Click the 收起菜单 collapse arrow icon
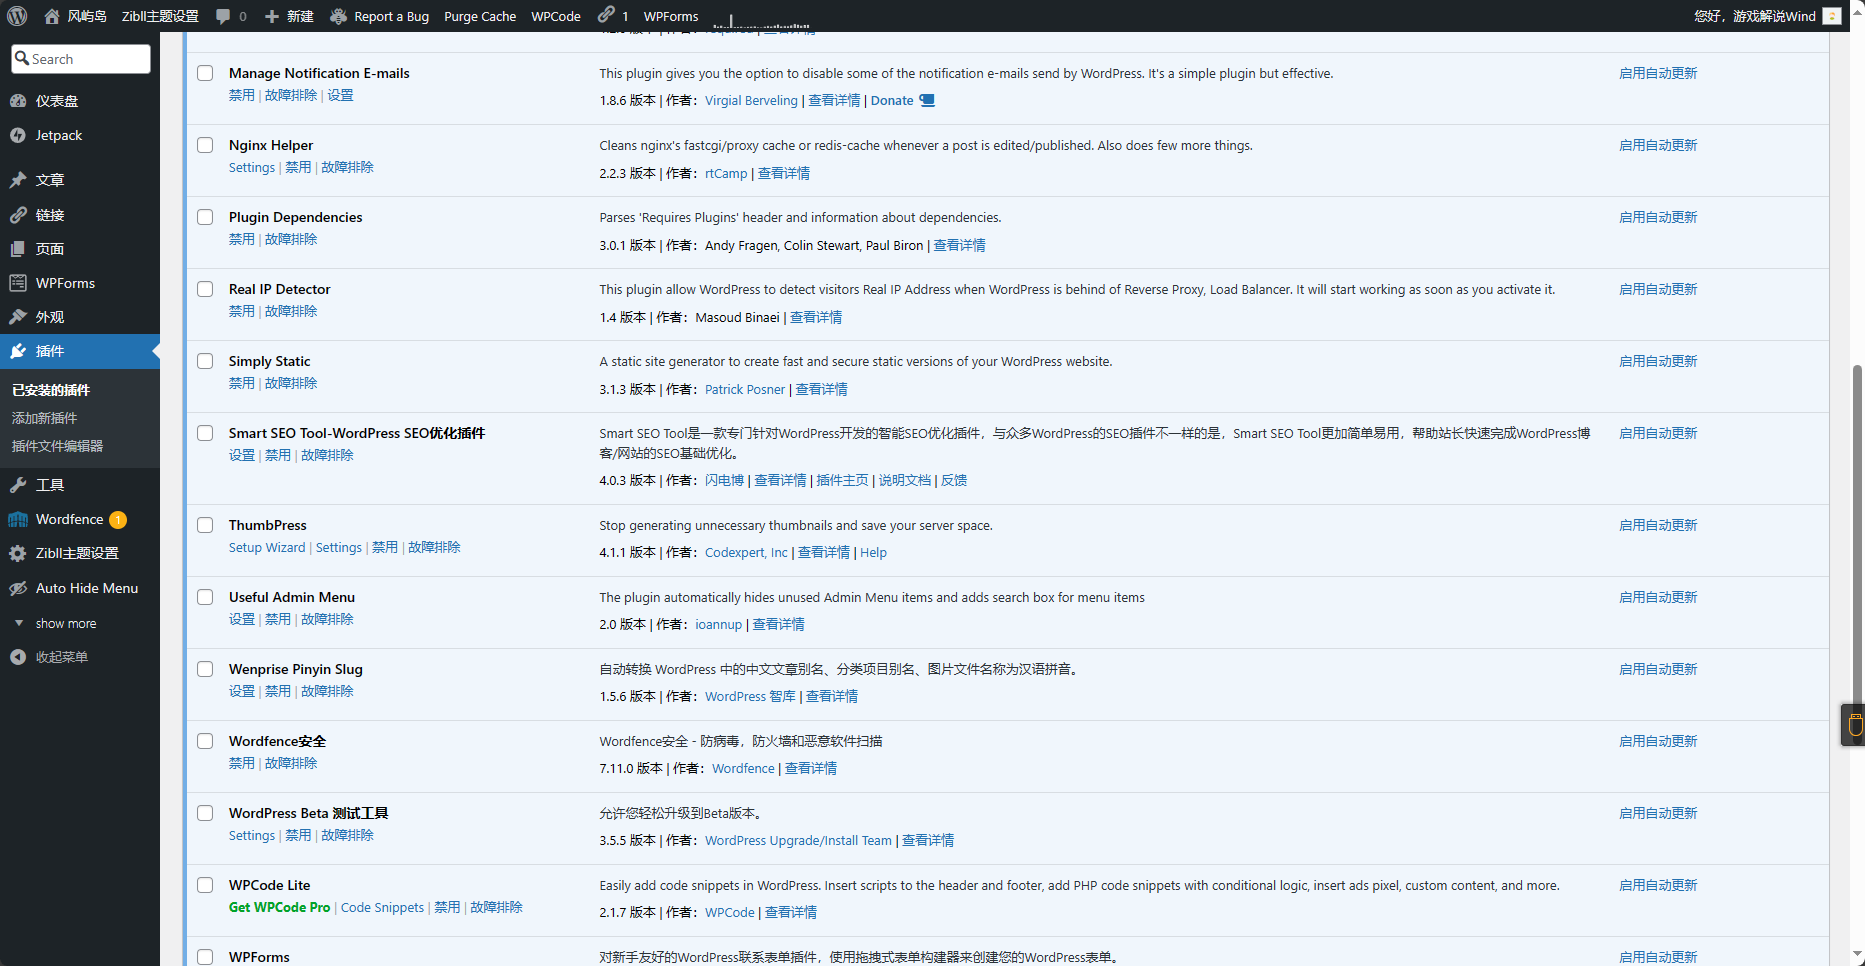The image size is (1865, 966). click(x=18, y=657)
